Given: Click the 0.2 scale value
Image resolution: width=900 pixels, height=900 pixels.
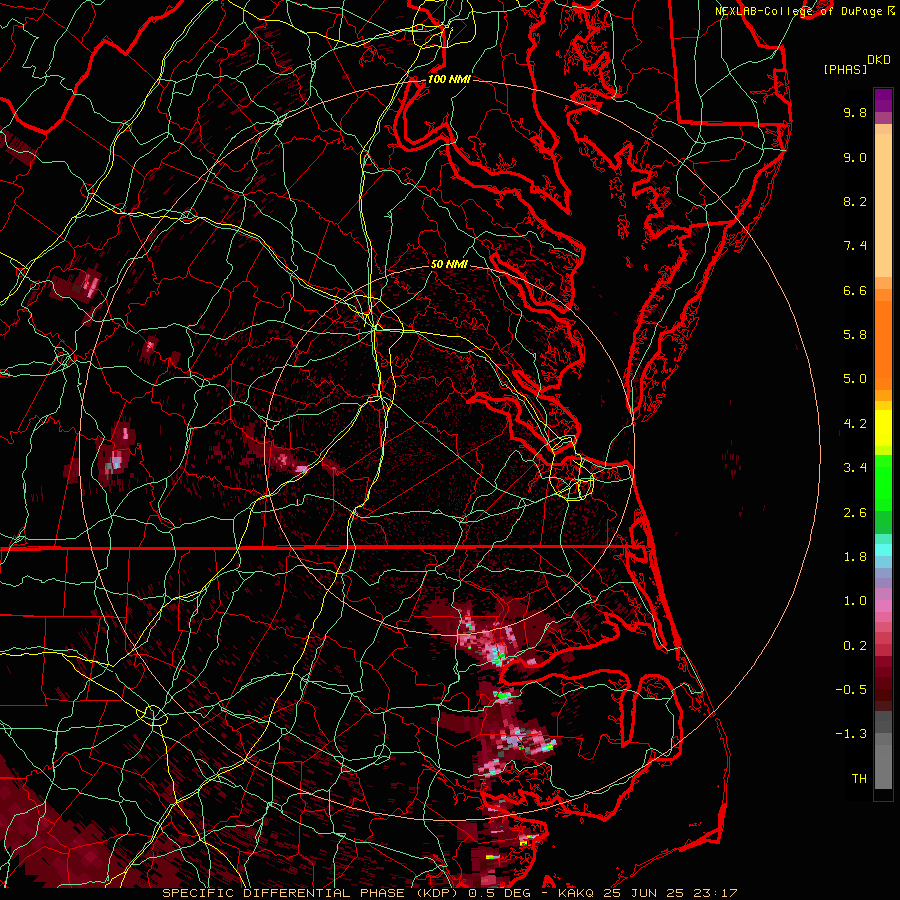Looking at the screenshot, I should point(855,646).
